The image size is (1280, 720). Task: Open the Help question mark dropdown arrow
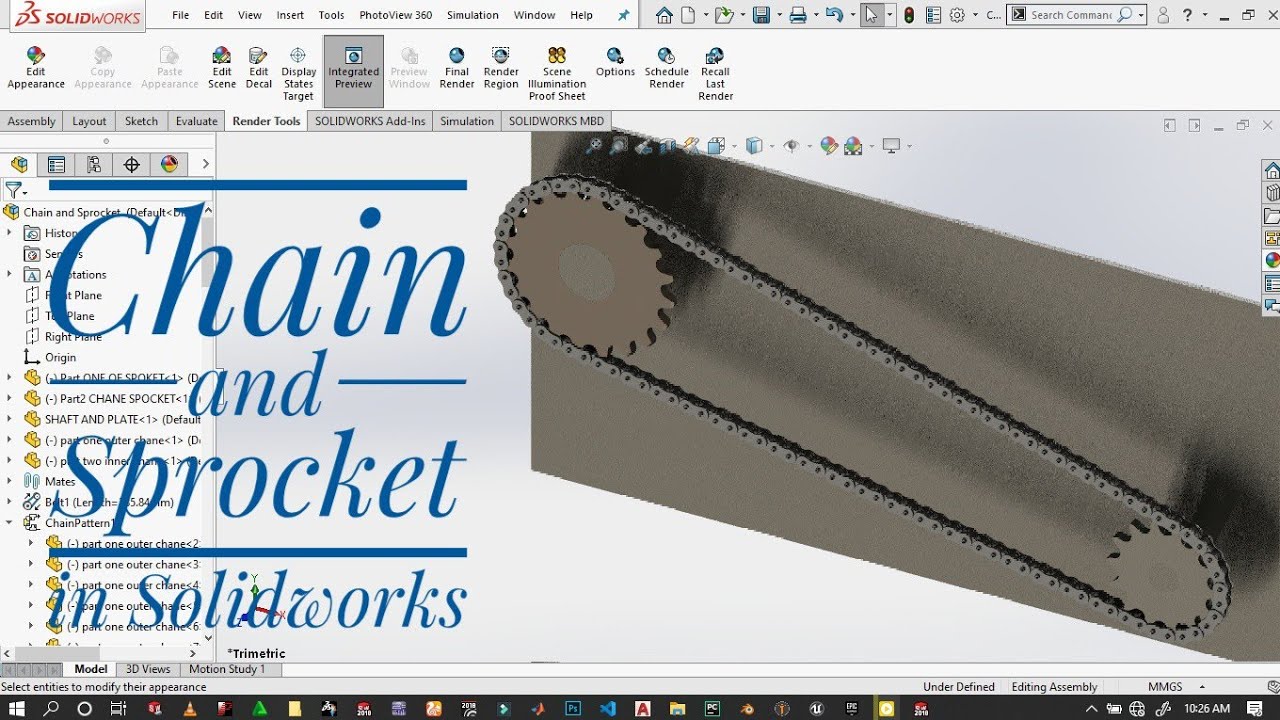pos(1204,15)
